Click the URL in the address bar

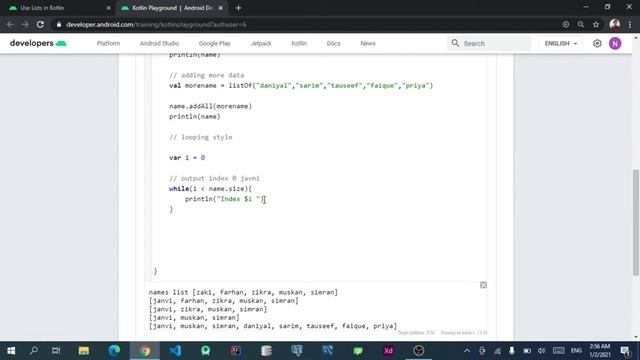click(156, 24)
